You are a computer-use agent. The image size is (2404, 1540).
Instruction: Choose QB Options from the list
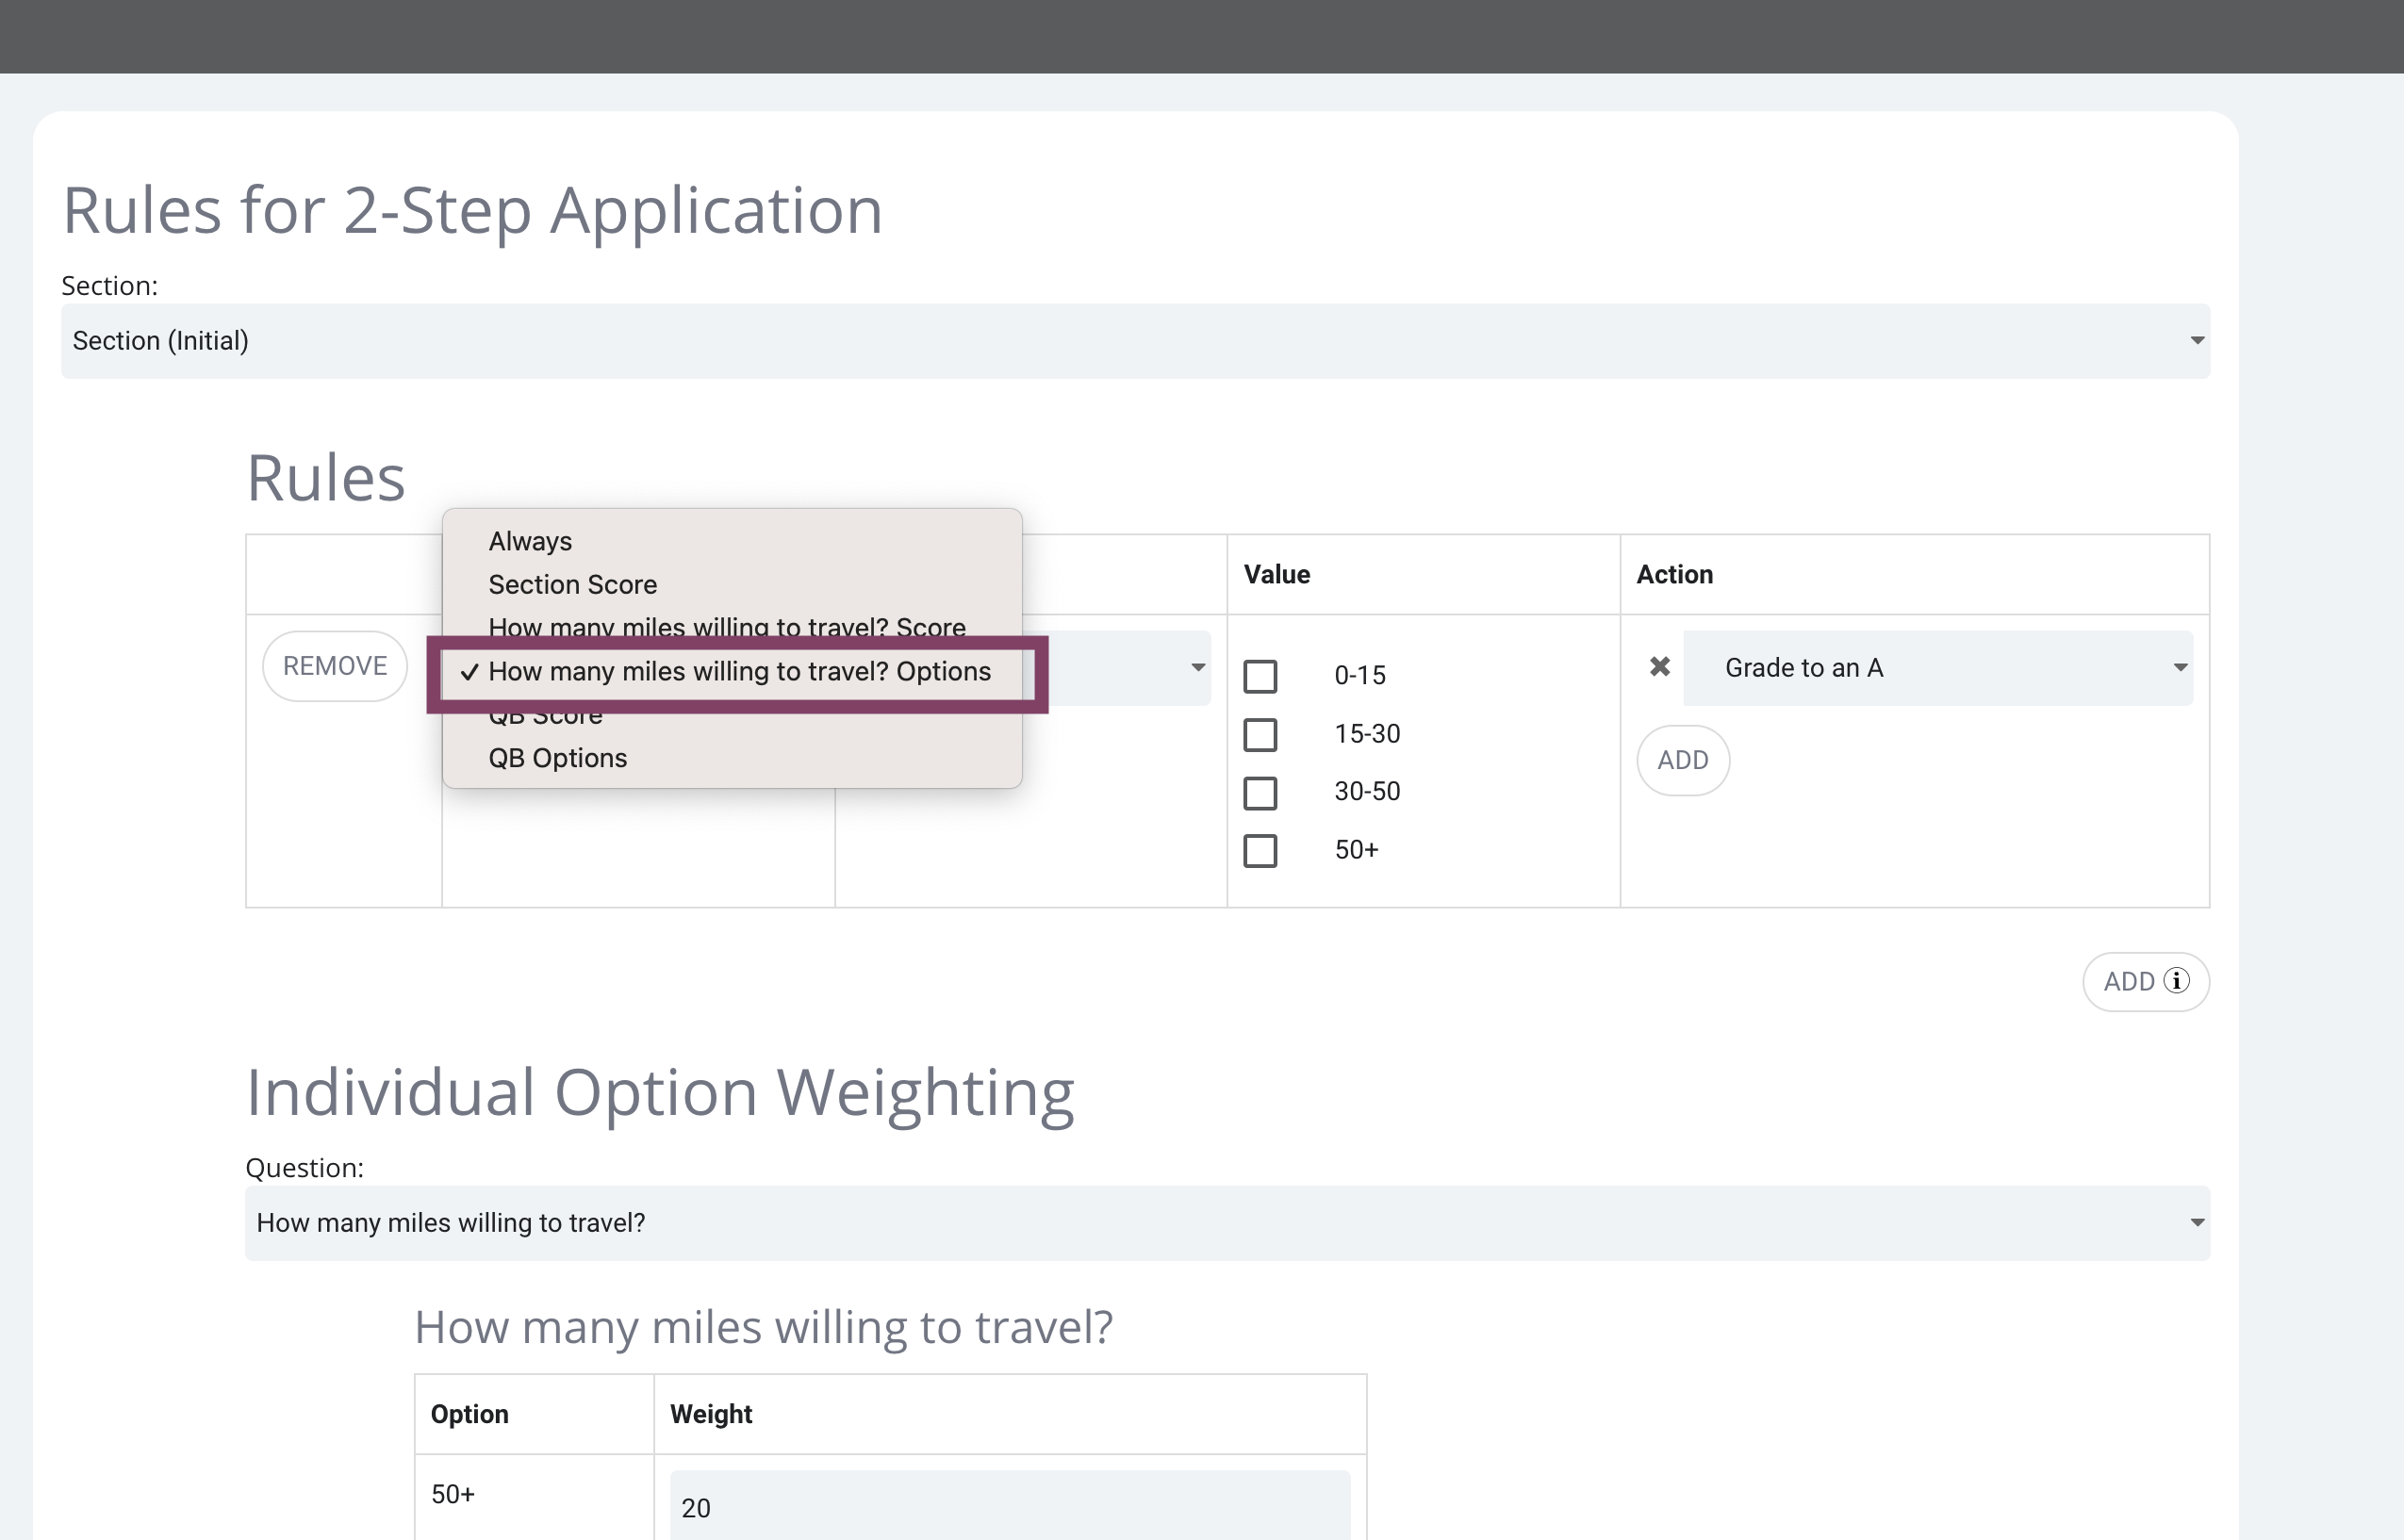(x=557, y=758)
